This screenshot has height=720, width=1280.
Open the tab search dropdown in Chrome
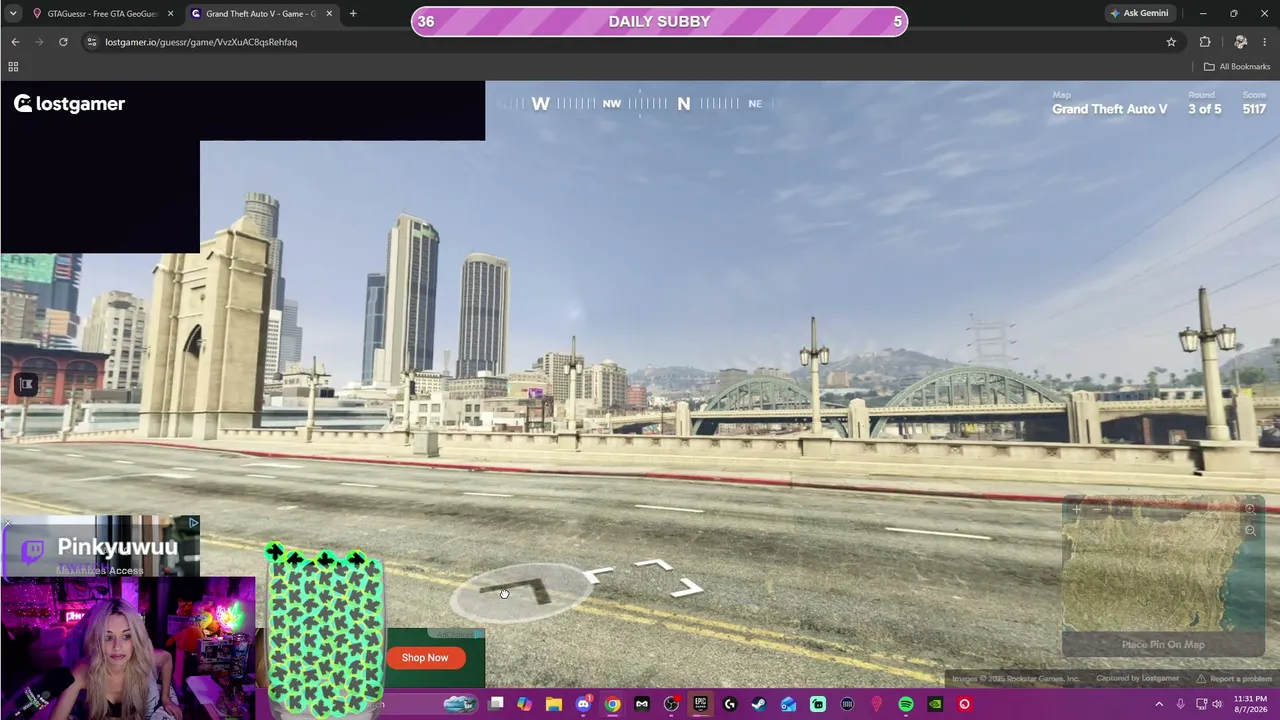tap(13, 14)
